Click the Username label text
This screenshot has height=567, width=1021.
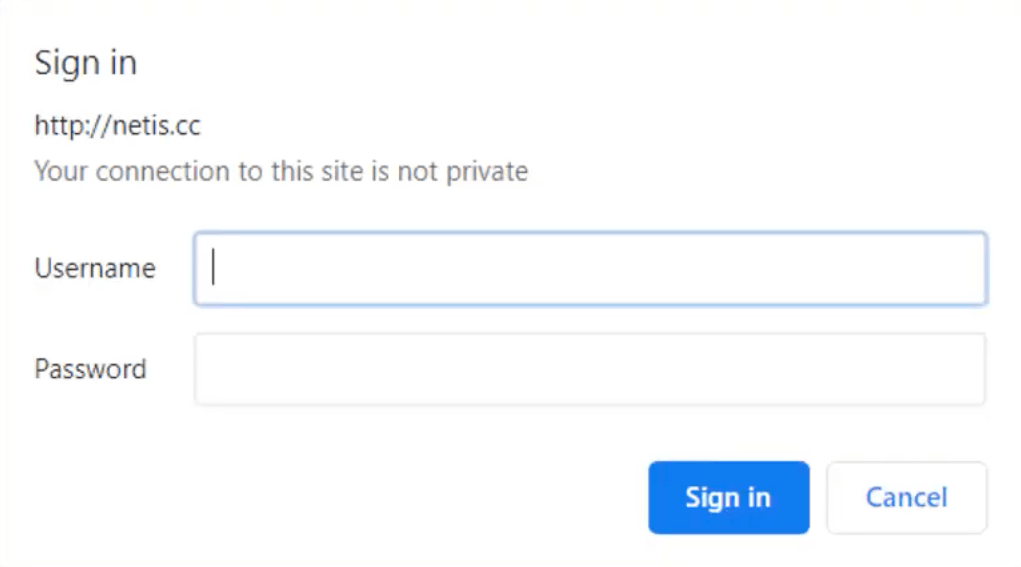(x=95, y=268)
